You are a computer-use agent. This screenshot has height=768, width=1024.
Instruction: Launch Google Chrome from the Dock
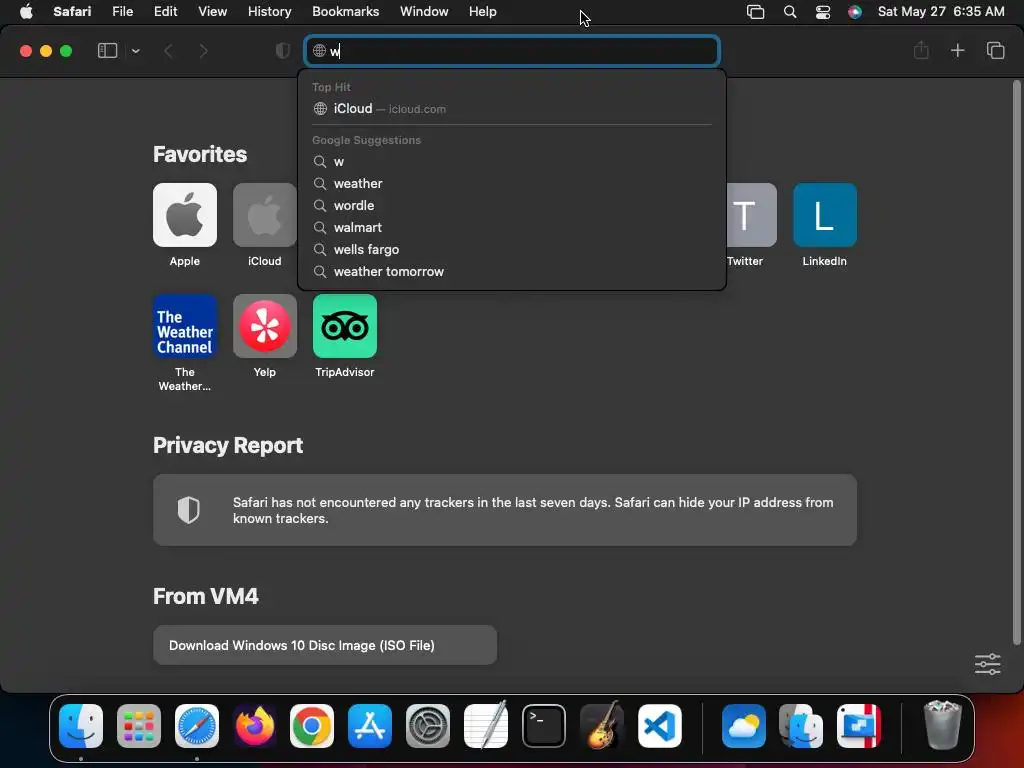pyautogui.click(x=312, y=726)
